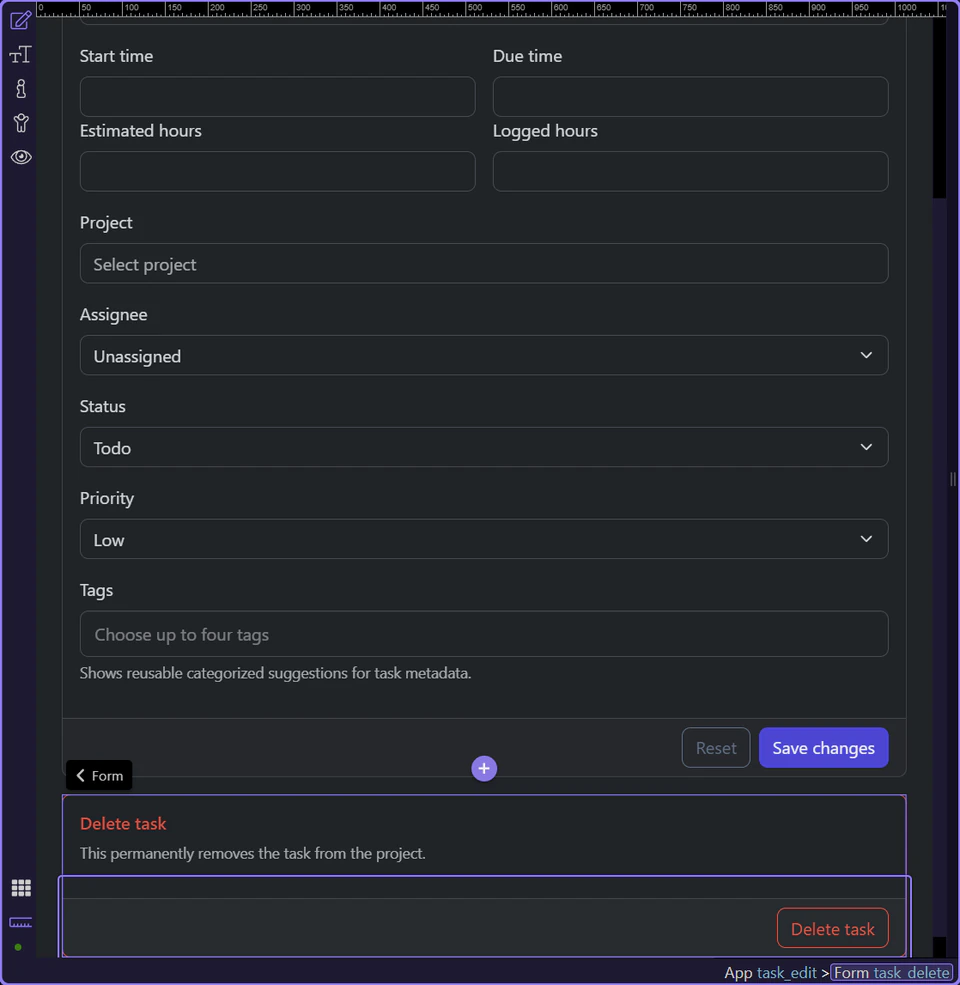
Task: Open the apps grid icon near the bottom
Action: pos(20,887)
